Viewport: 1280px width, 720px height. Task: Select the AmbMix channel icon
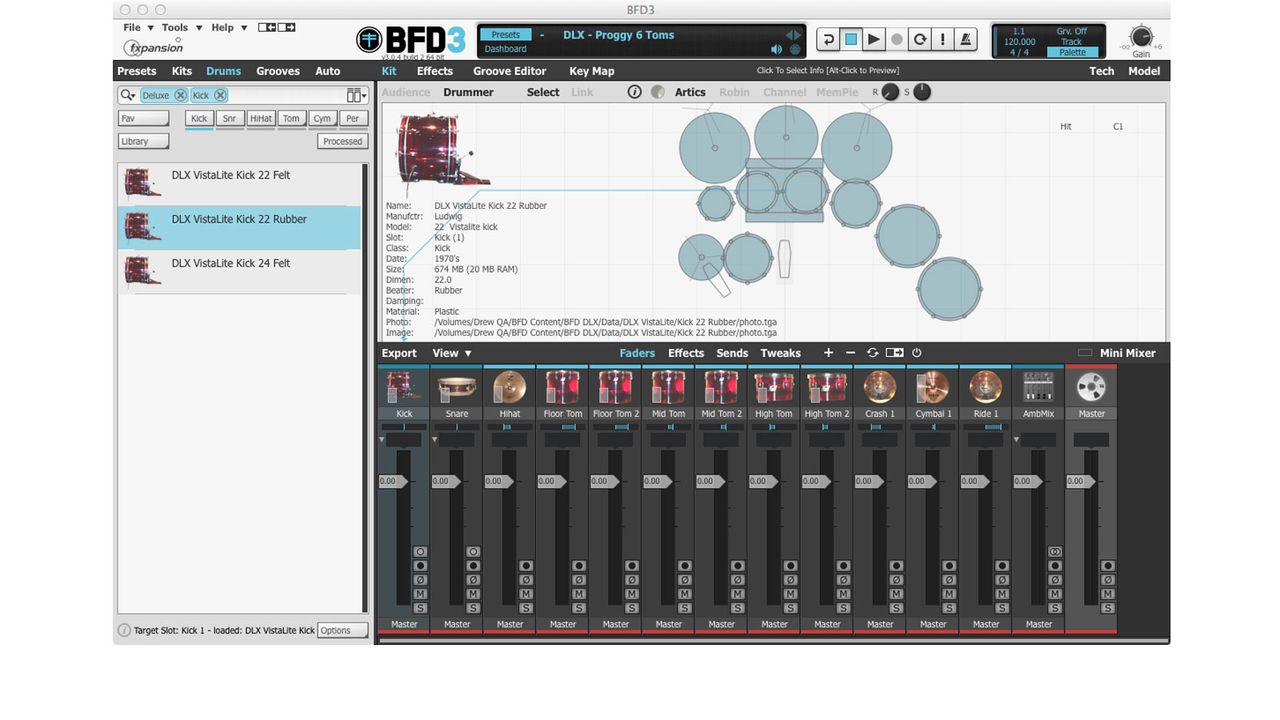pyautogui.click(x=1039, y=387)
